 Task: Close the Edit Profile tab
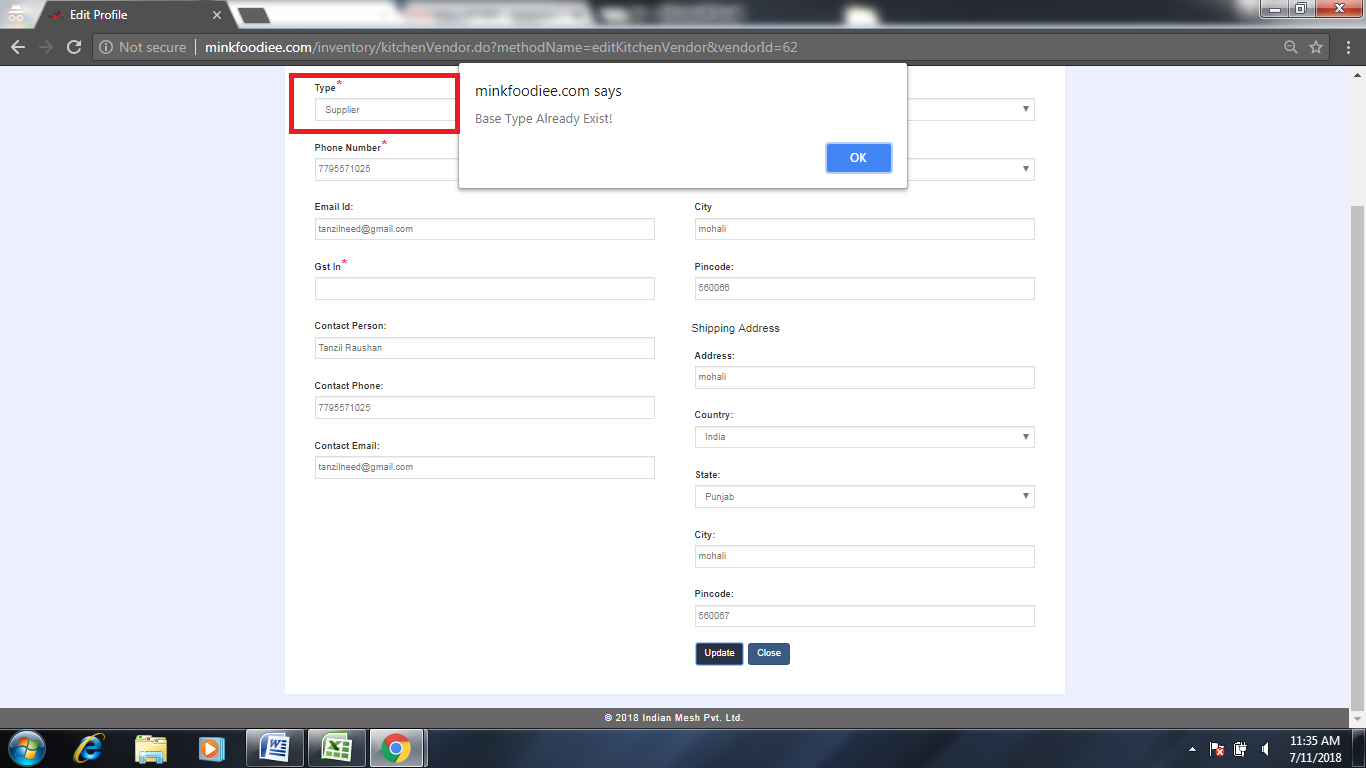pos(217,15)
